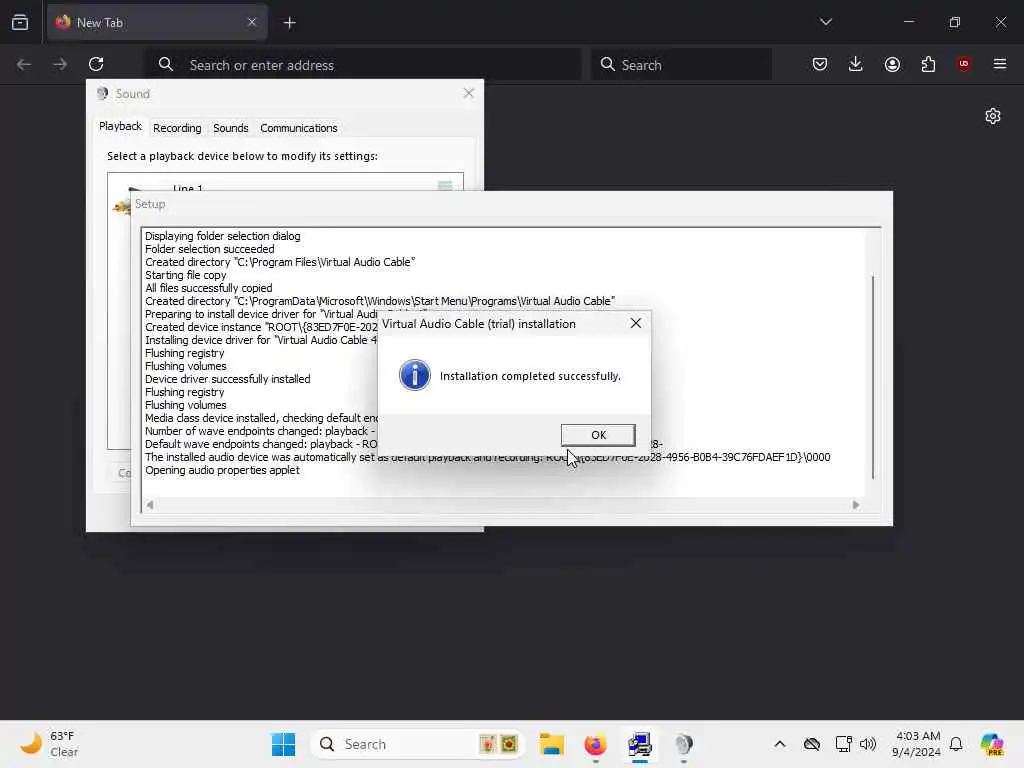Click the log line "Device driver successfully installed"

point(227,379)
